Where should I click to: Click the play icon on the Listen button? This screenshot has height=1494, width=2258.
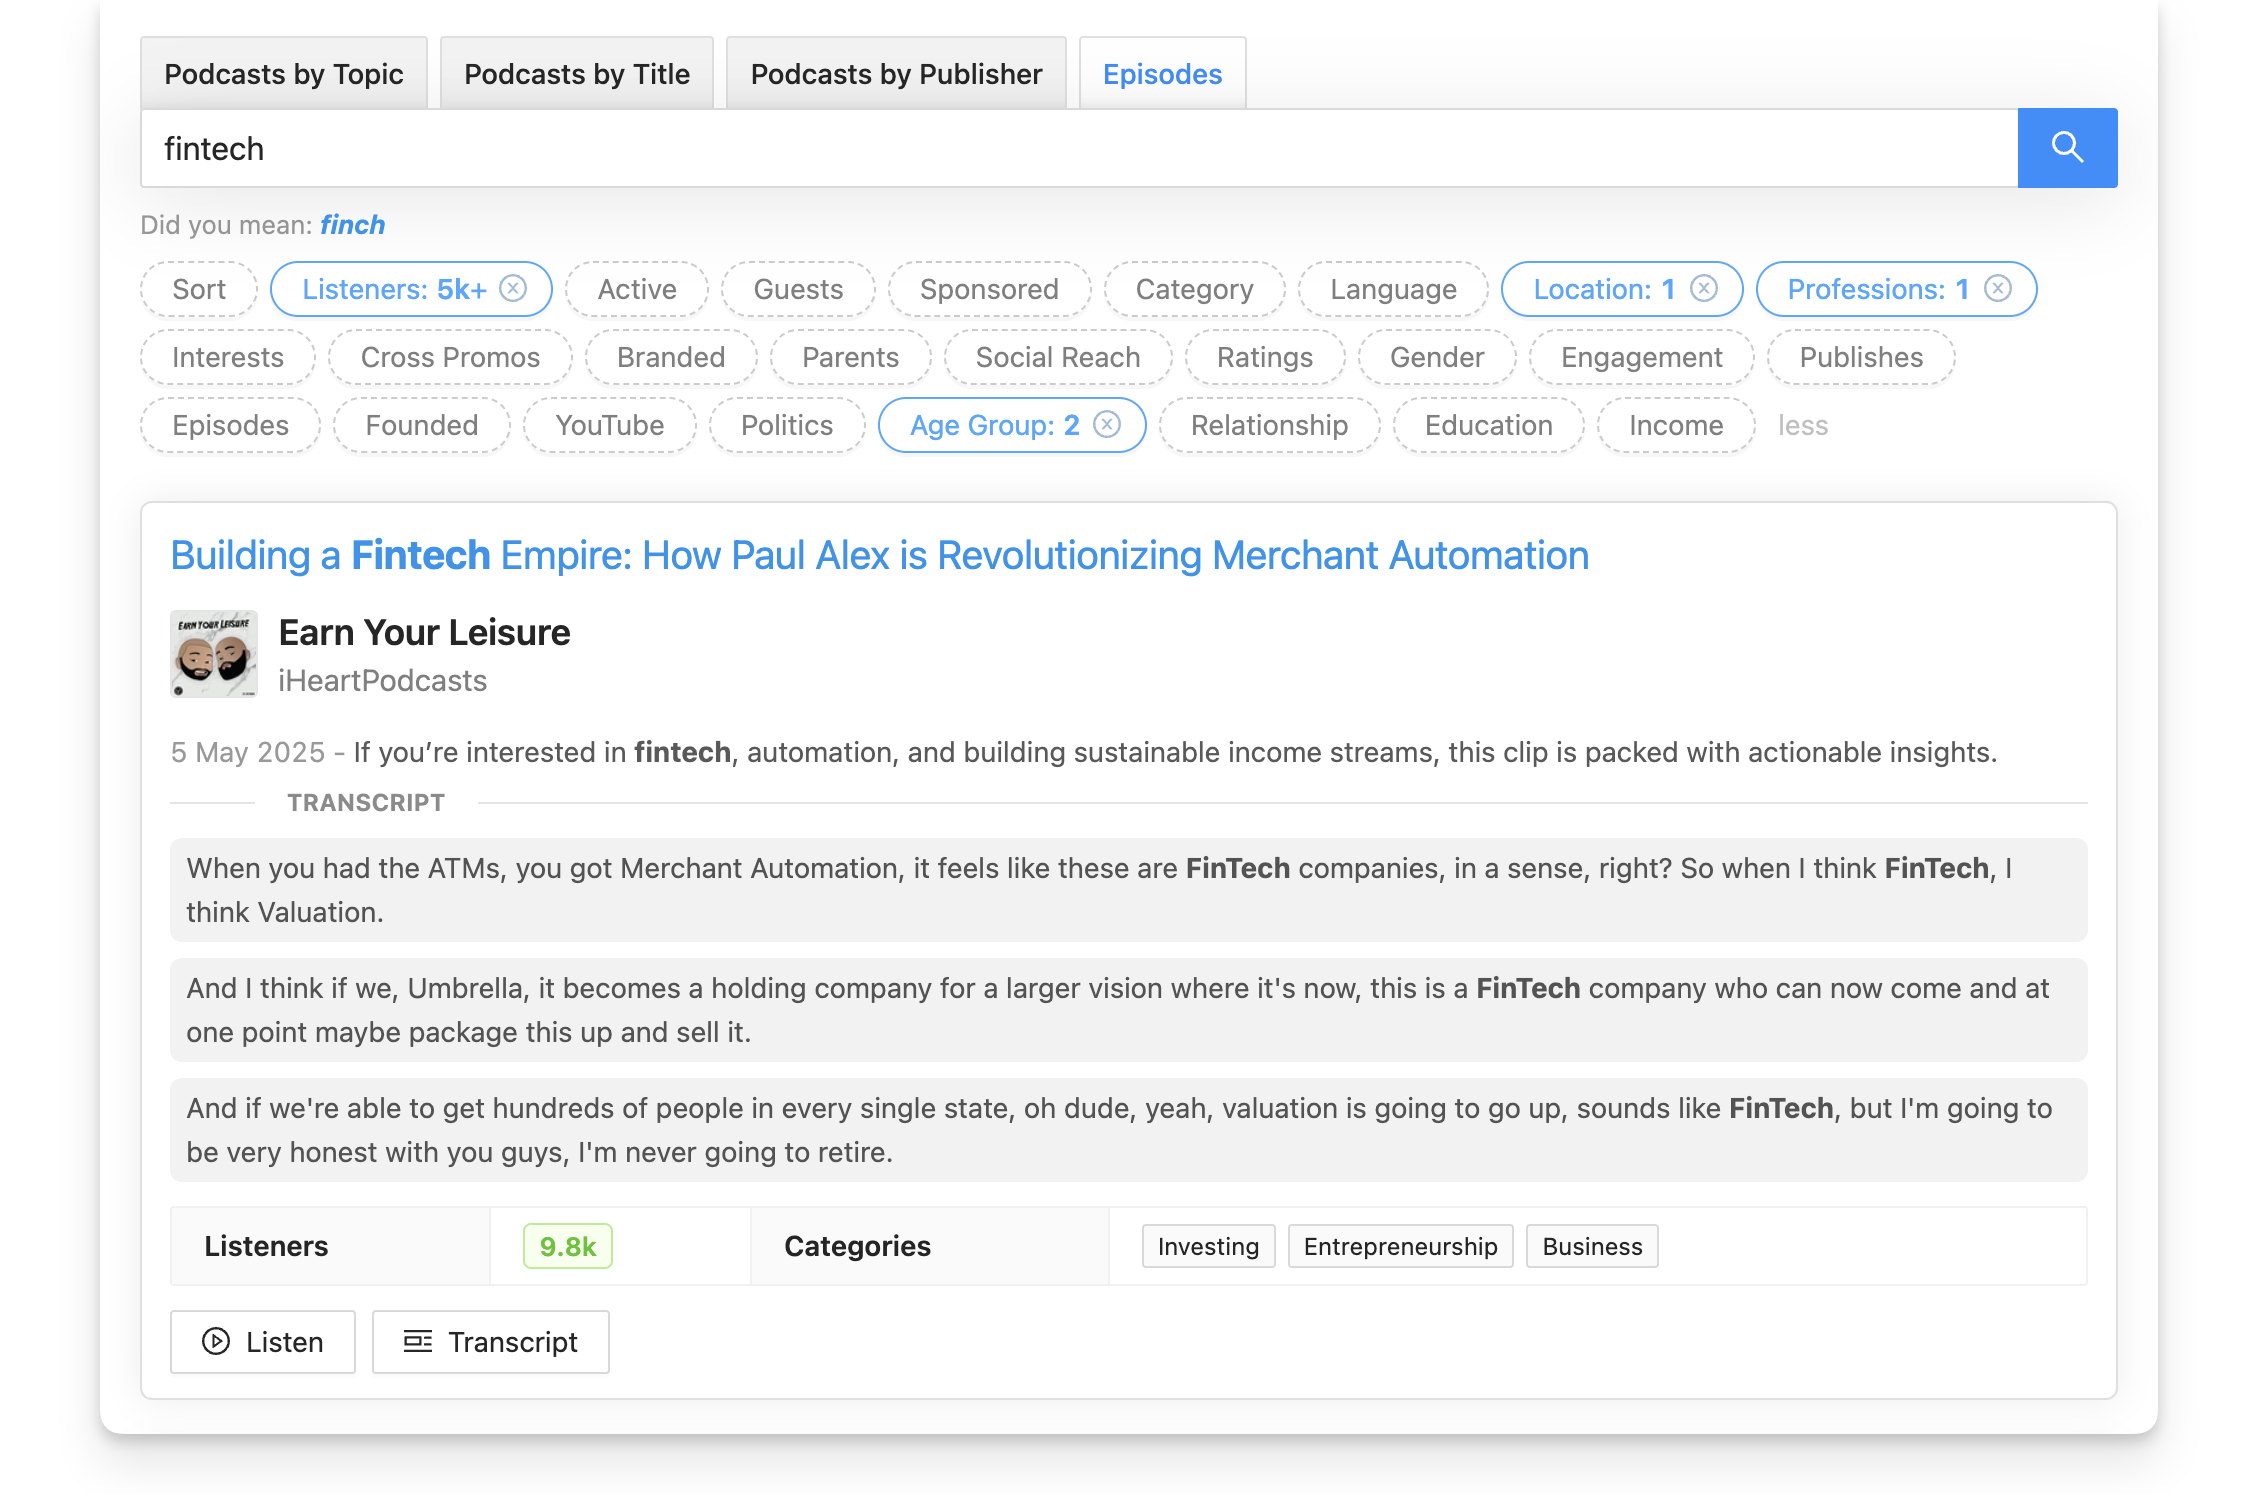215,1341
